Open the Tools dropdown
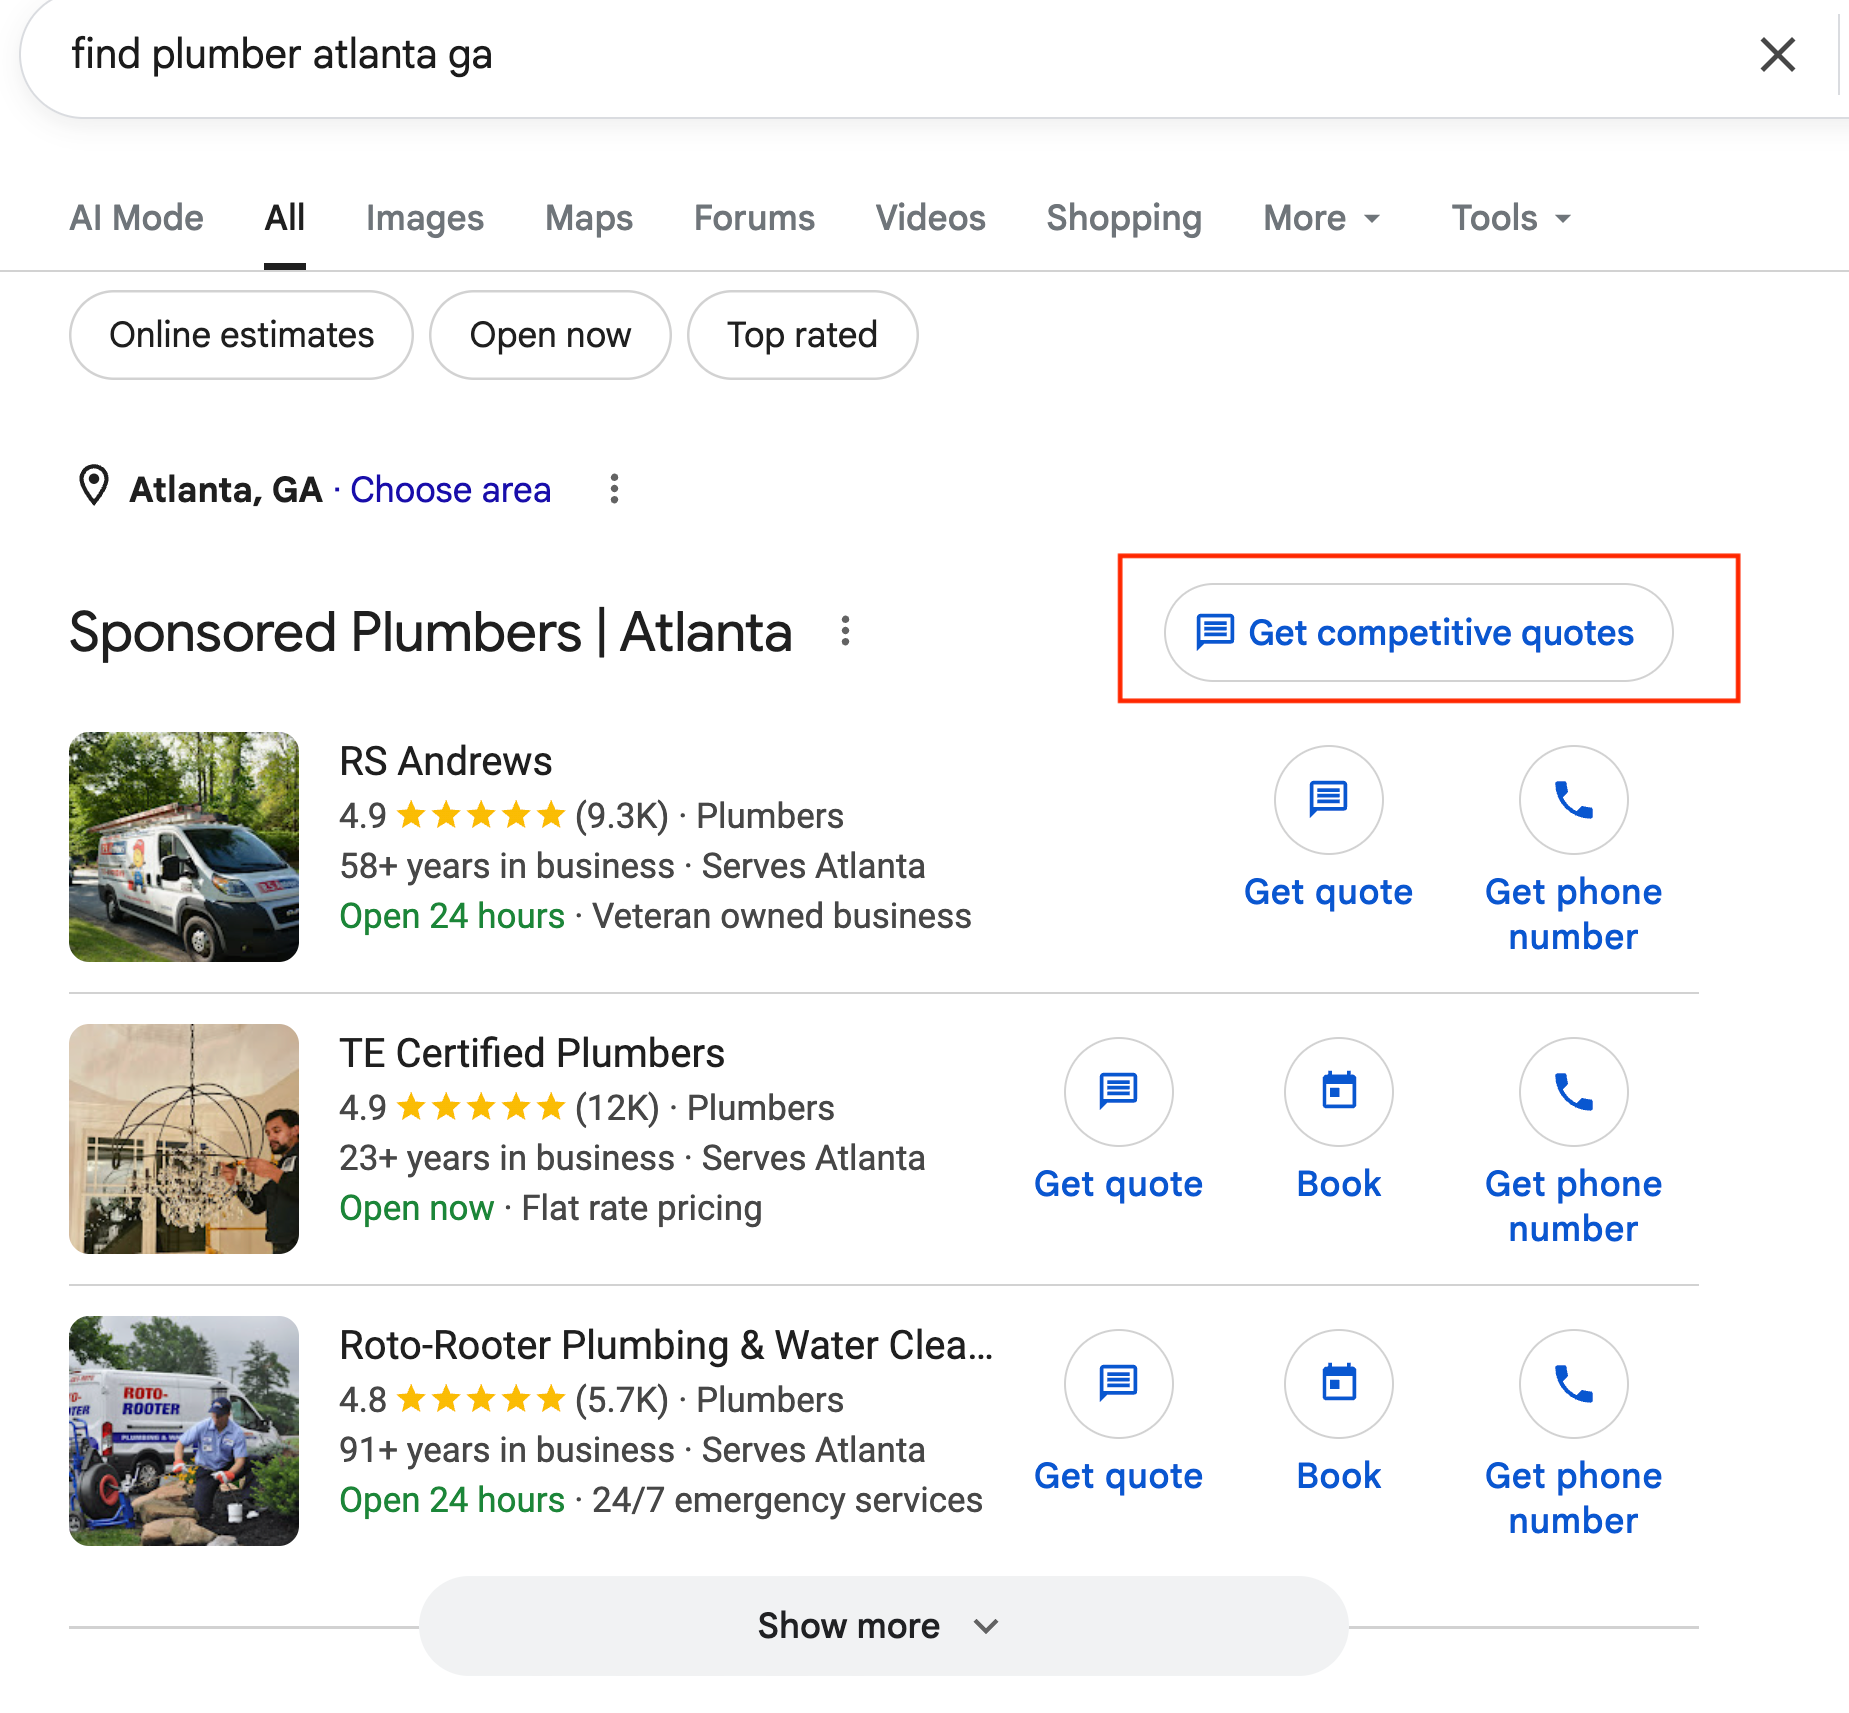The height and width of the screenshot is (1713, 1849). pos(1511,218)
